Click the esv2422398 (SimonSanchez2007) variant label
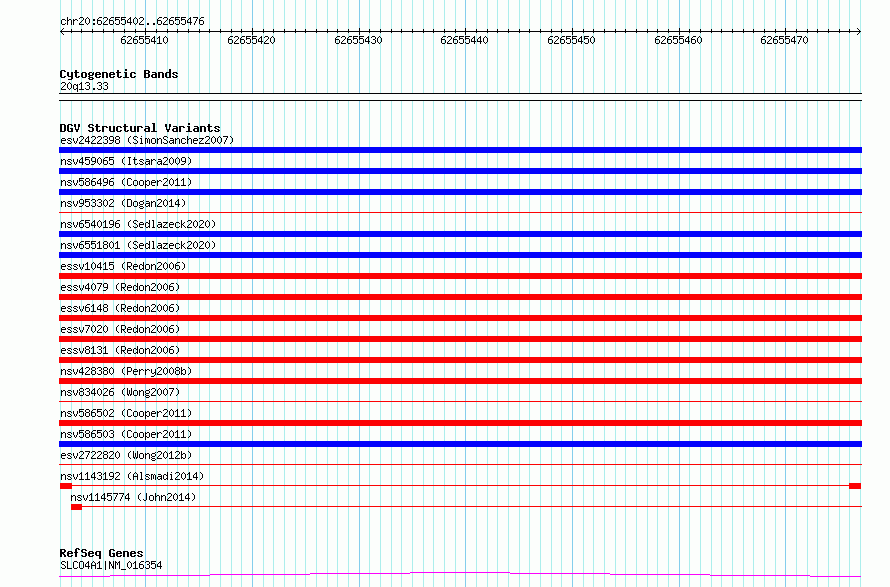 coord(147,140)
